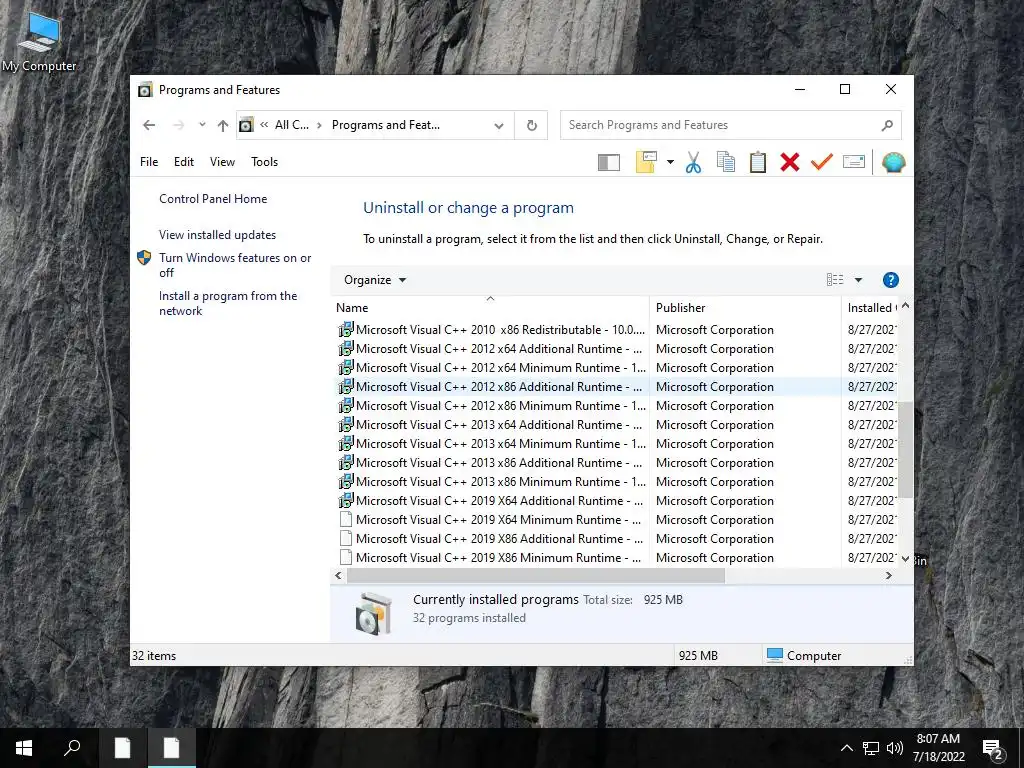Screen dimensions: 1024x768
Task: Sort by the Publisher column header
Action: pyautogui.click(x=745, y=308)
